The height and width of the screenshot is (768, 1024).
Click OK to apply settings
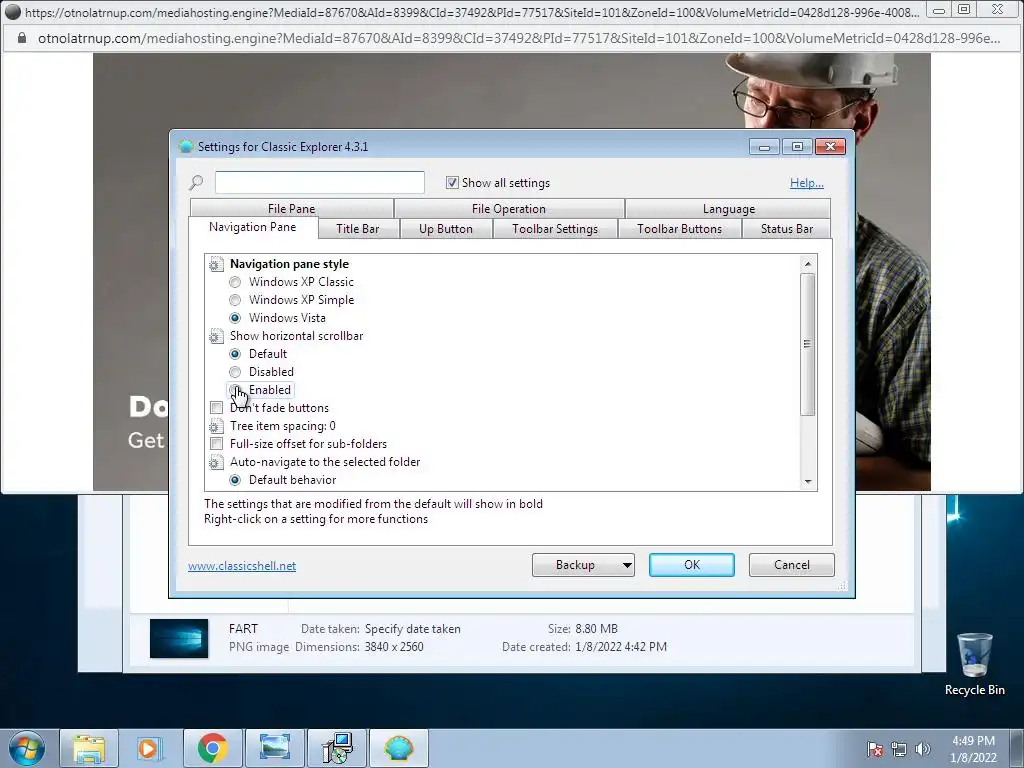(692, 565)
